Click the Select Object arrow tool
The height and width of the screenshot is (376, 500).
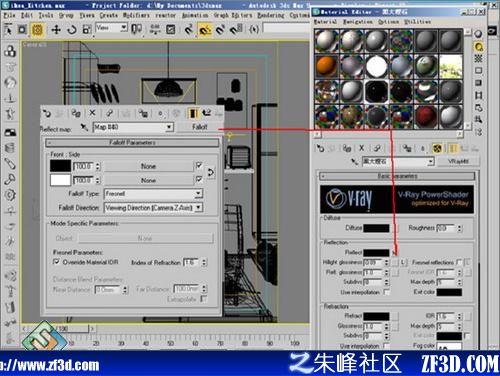coord(8,30)
